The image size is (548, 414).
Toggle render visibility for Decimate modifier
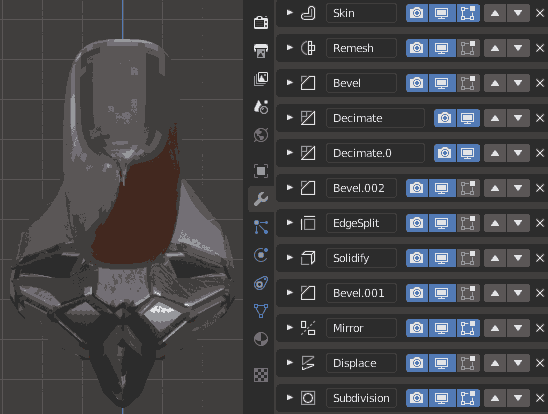click(445, 118)
